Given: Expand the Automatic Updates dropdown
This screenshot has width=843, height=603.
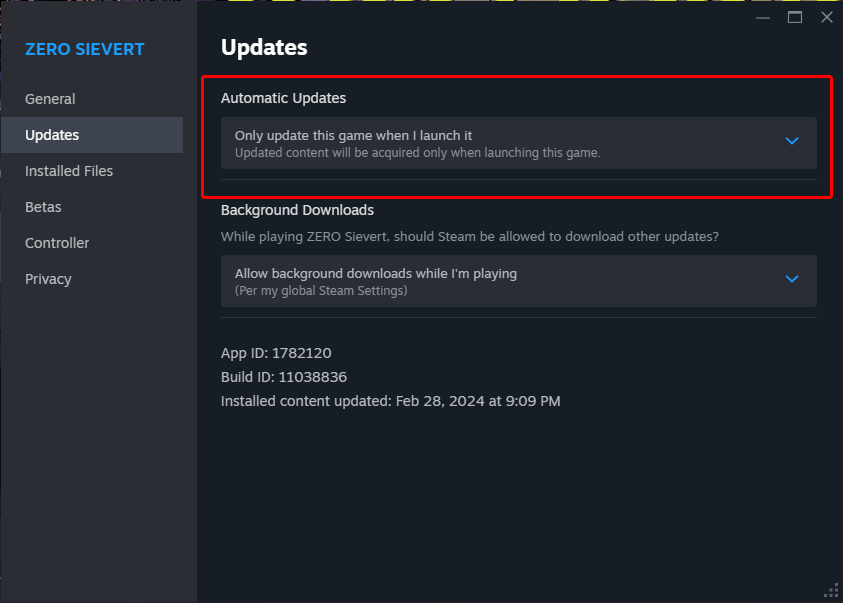Looking at the screenshot, I should click(519, 143).
